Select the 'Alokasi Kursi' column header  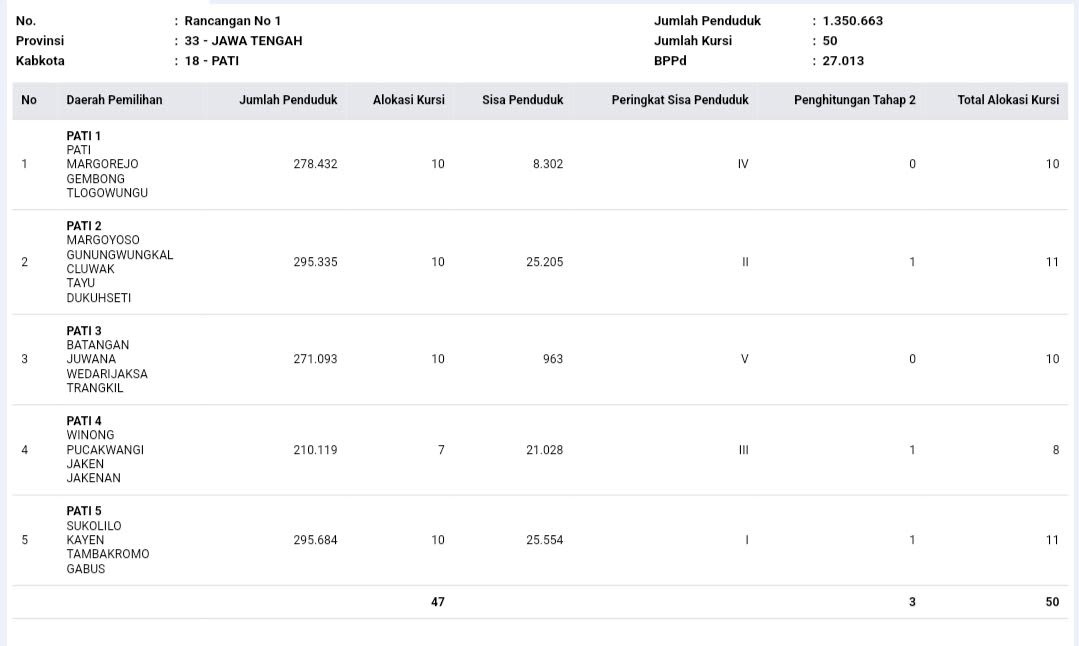pyautogui.click(x=408, y=100)
